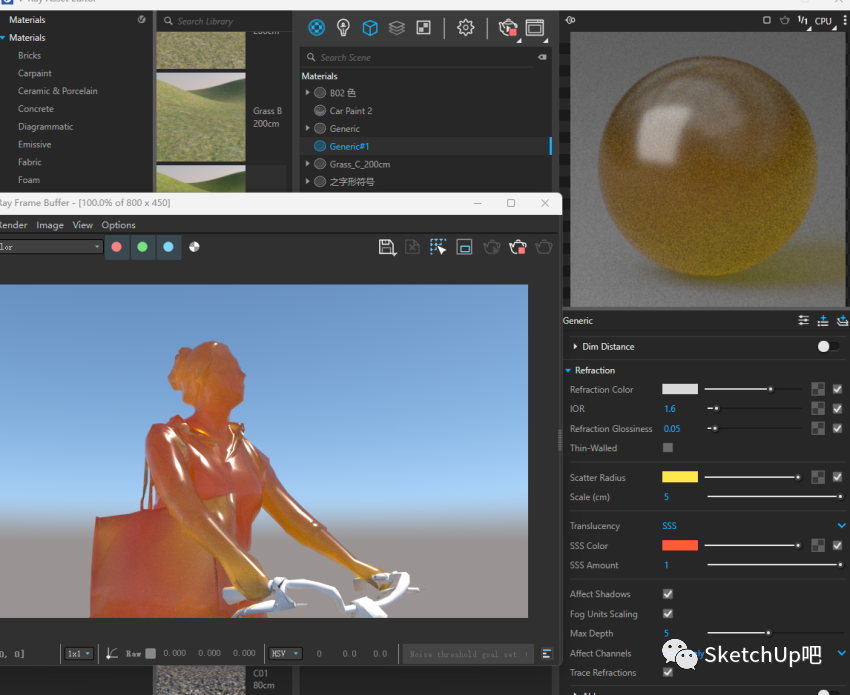The image size is (850, 695).
Task: Toggle the blue channel button
Action: [169, 247]
